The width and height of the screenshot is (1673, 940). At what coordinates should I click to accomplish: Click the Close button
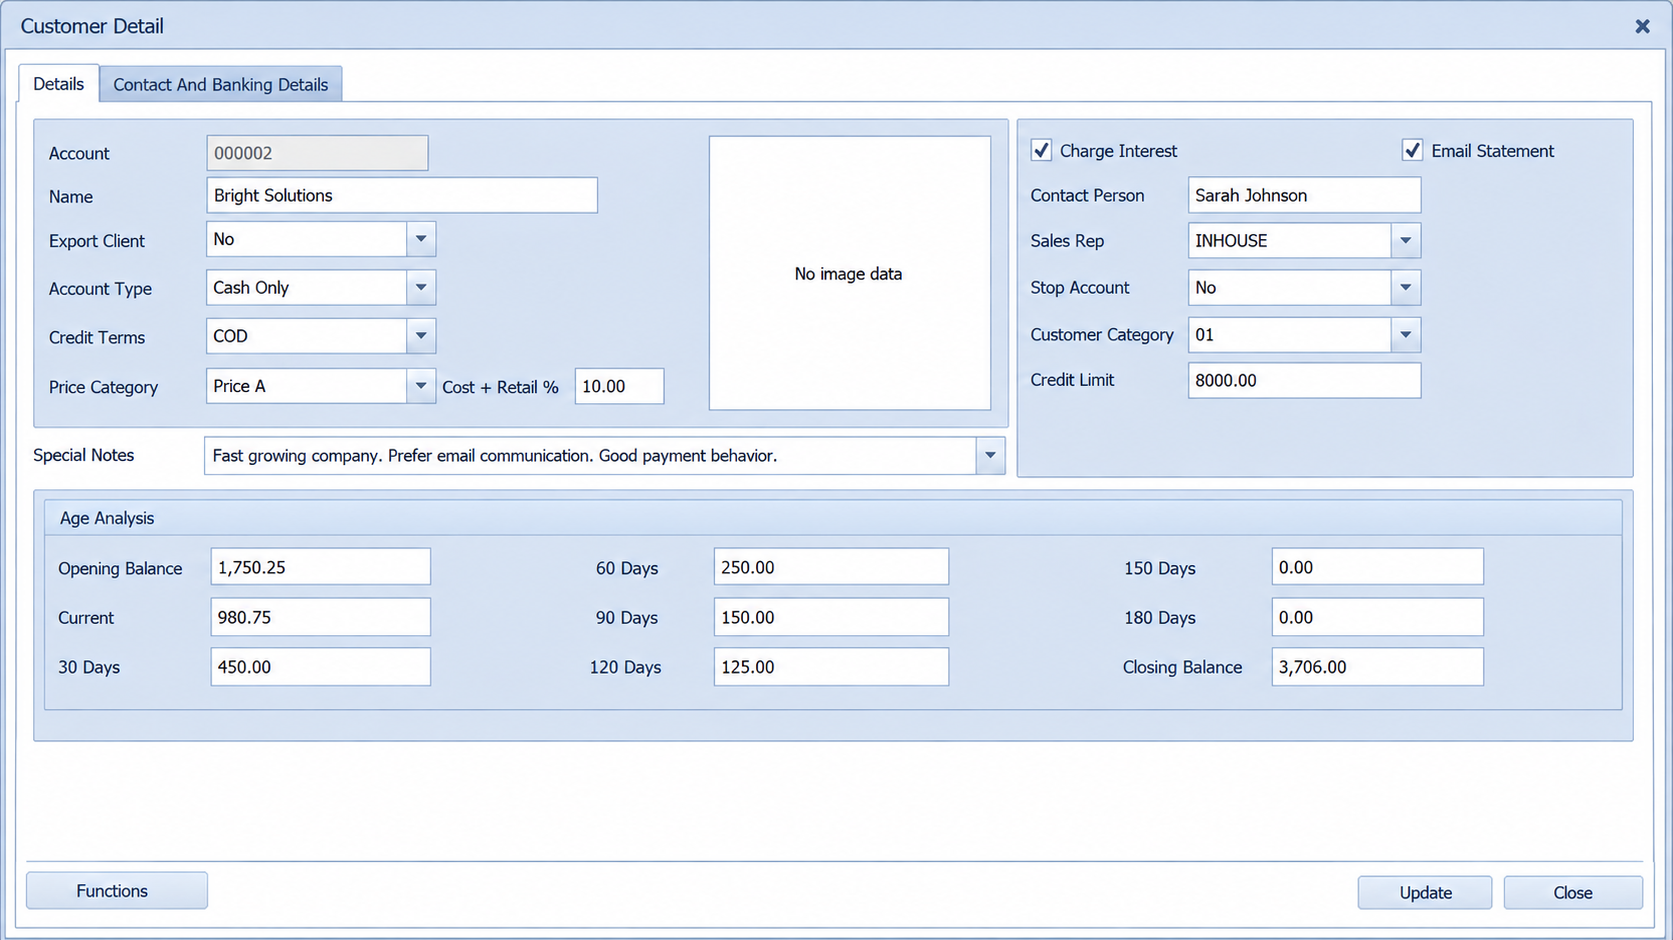(x=1573, y=892)
